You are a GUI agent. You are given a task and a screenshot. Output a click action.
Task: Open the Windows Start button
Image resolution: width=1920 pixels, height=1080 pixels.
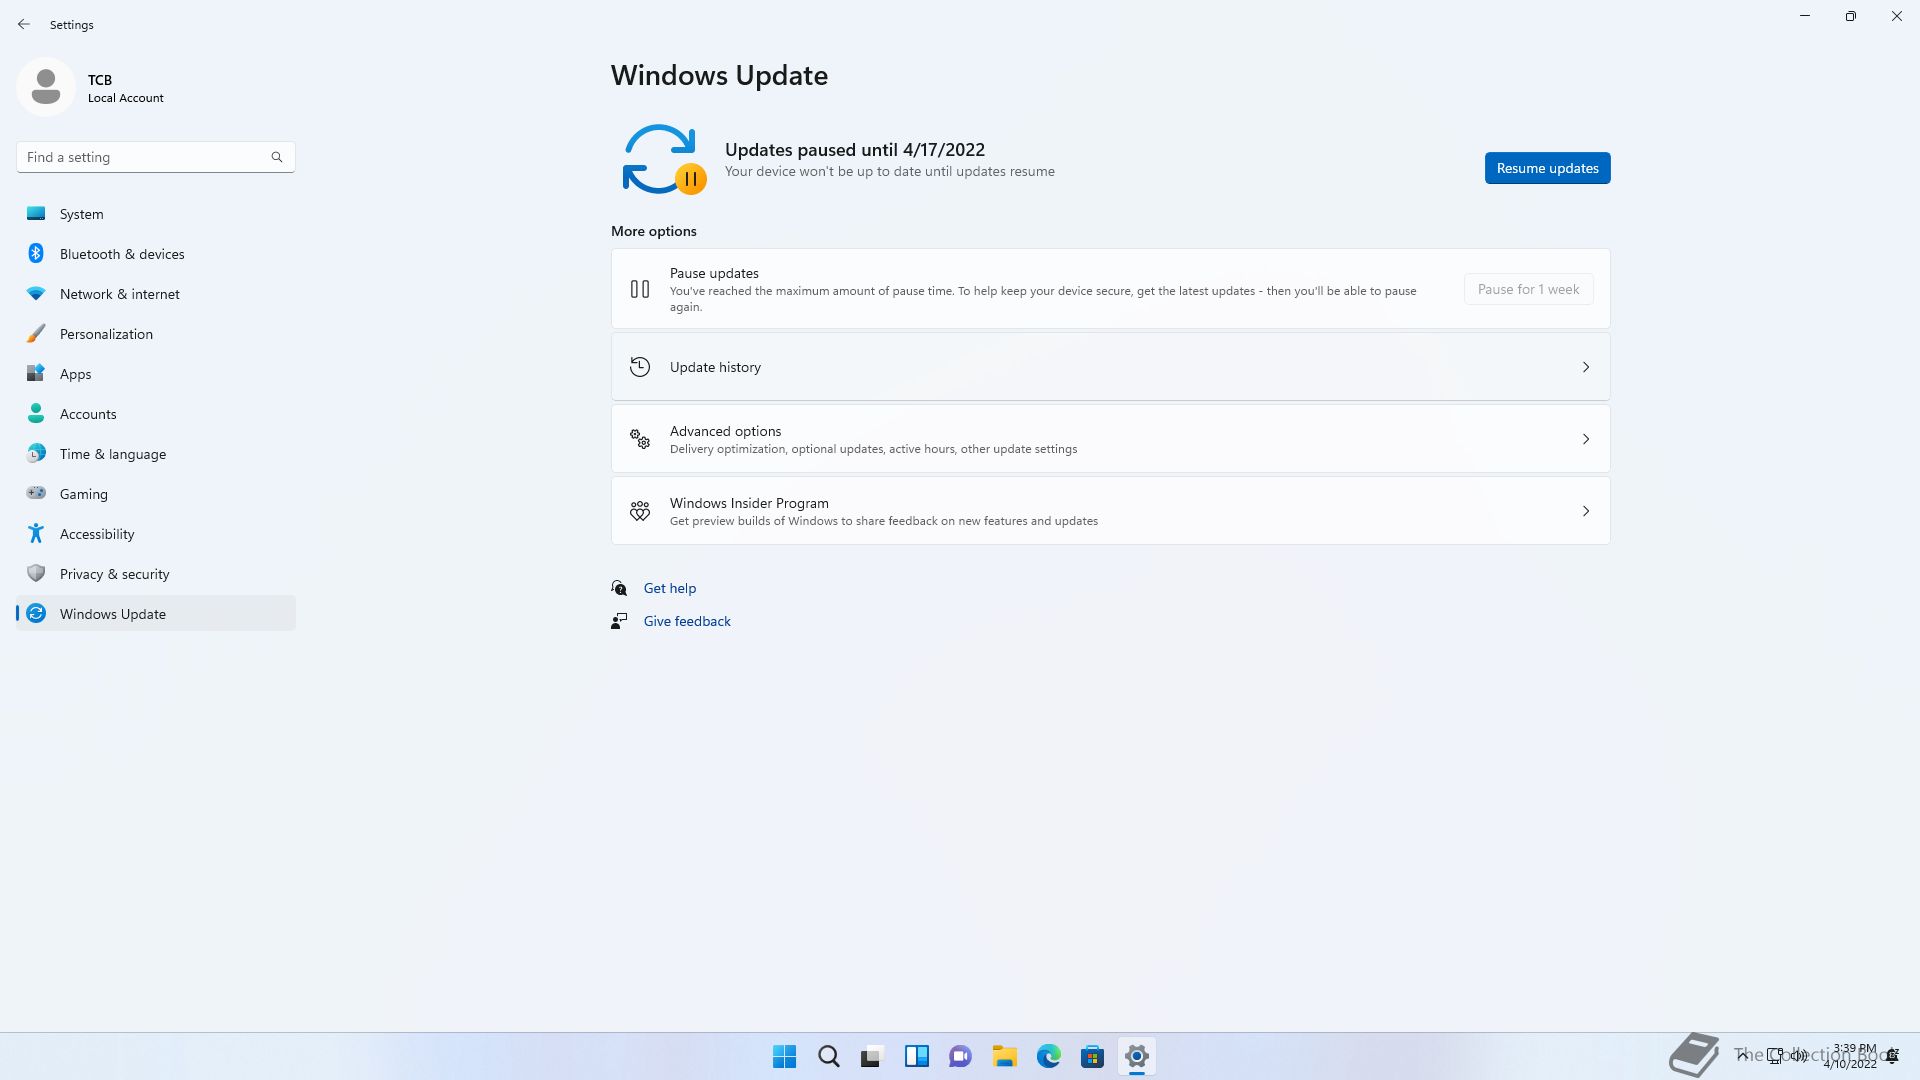coord(785,1056)
